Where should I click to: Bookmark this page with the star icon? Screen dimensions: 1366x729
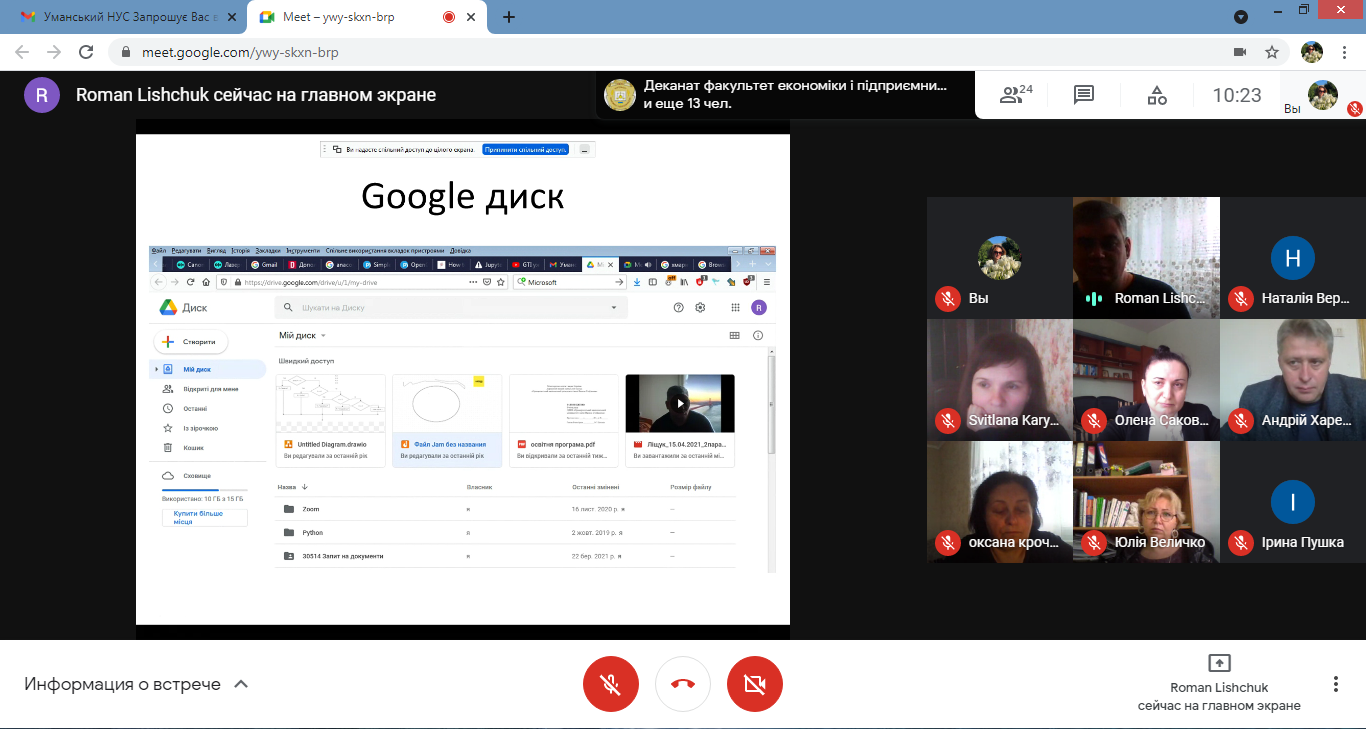click(x=1272, y=52)
